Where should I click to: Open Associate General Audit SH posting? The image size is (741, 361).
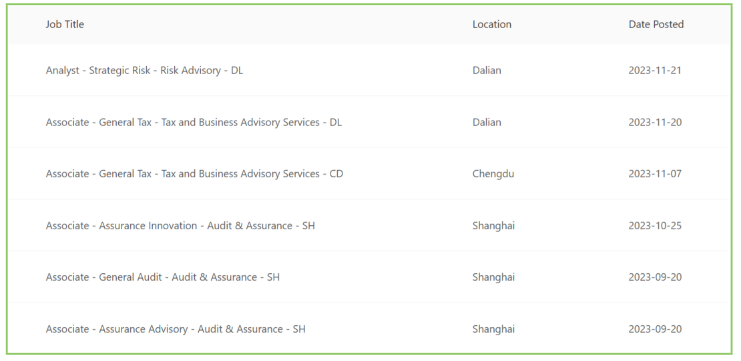point(163,277)
